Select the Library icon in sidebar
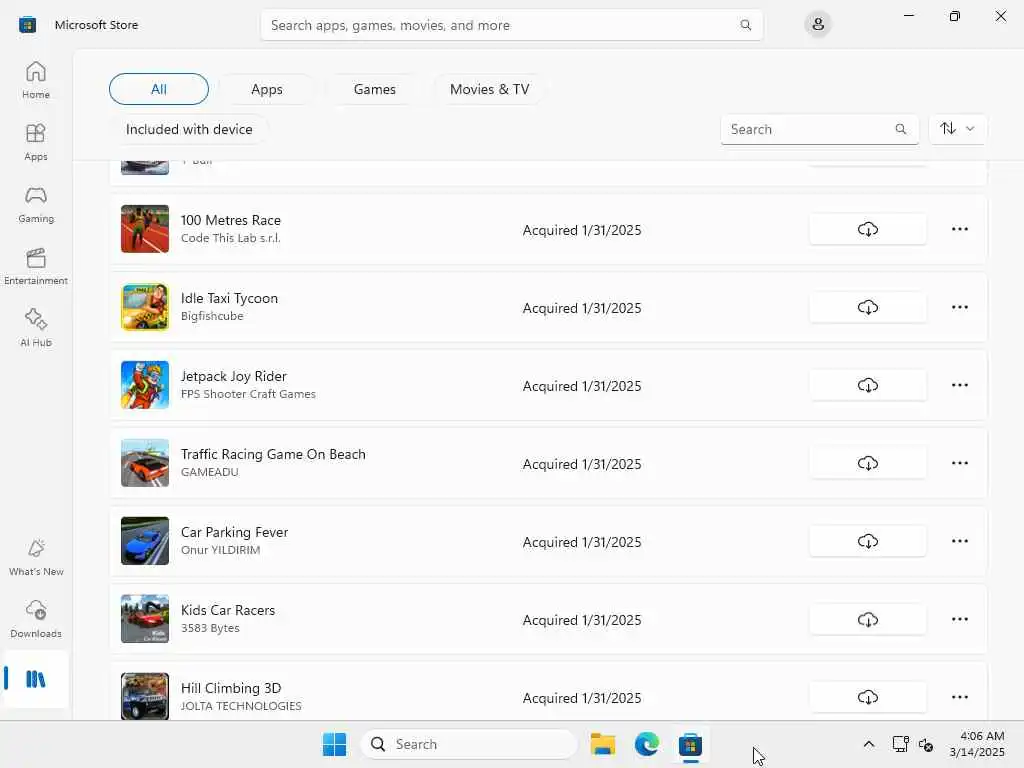This screenshot has width=1024, height=768. [x=36, y=679]
